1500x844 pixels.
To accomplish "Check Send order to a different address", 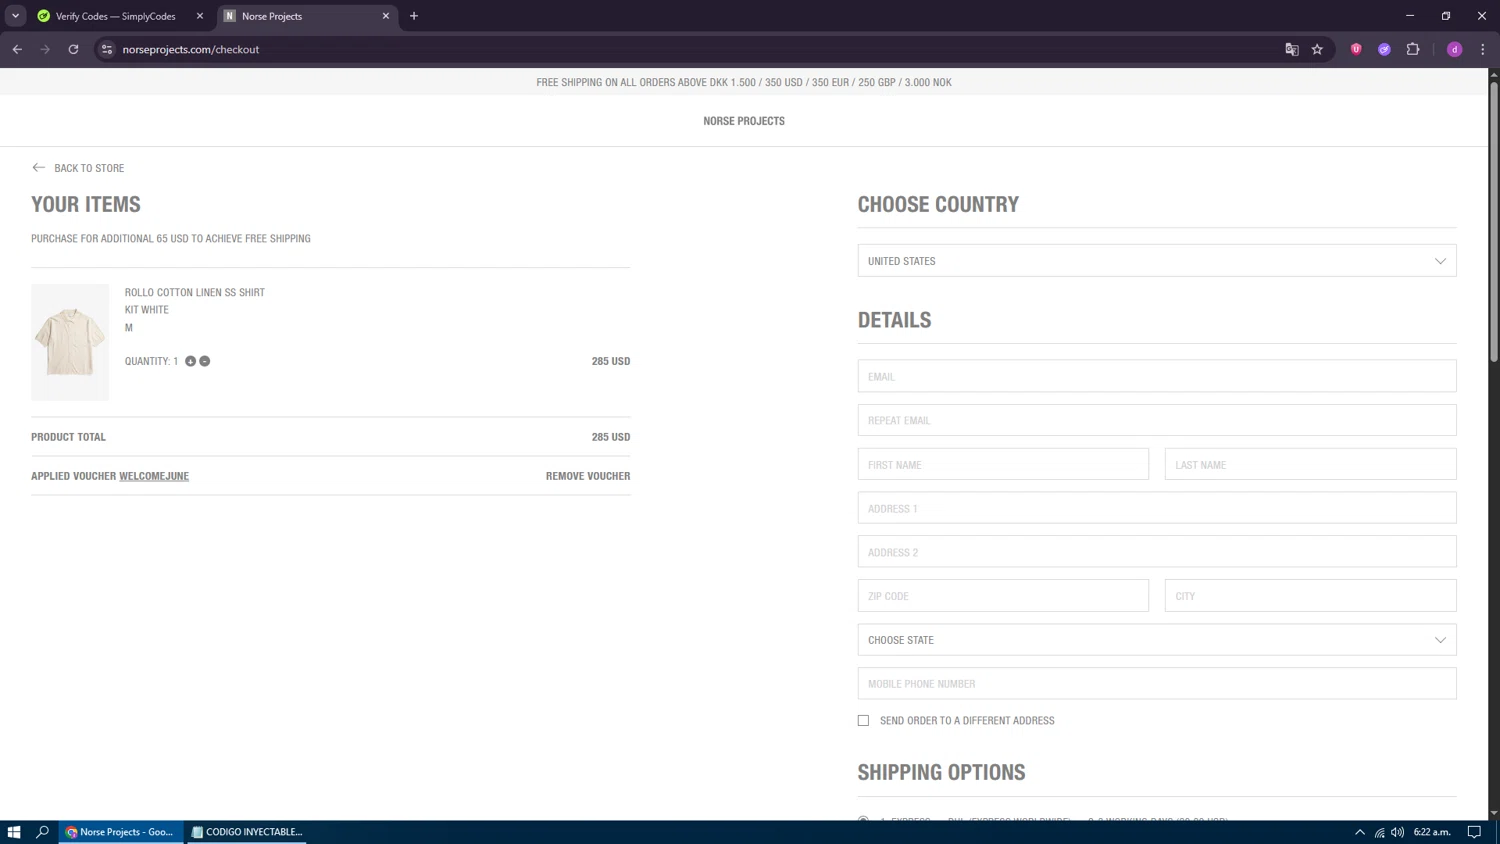I will tap(863, 720).
